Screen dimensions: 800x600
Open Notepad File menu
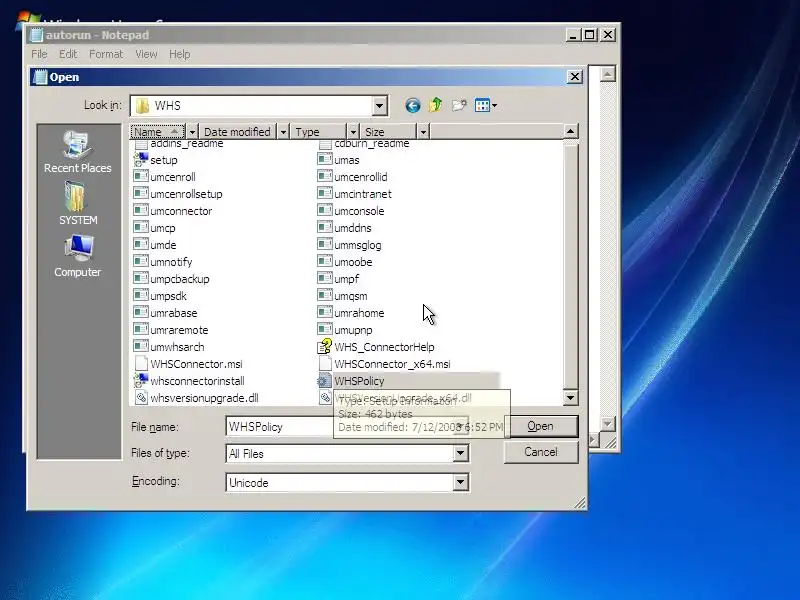pos(39,54)
